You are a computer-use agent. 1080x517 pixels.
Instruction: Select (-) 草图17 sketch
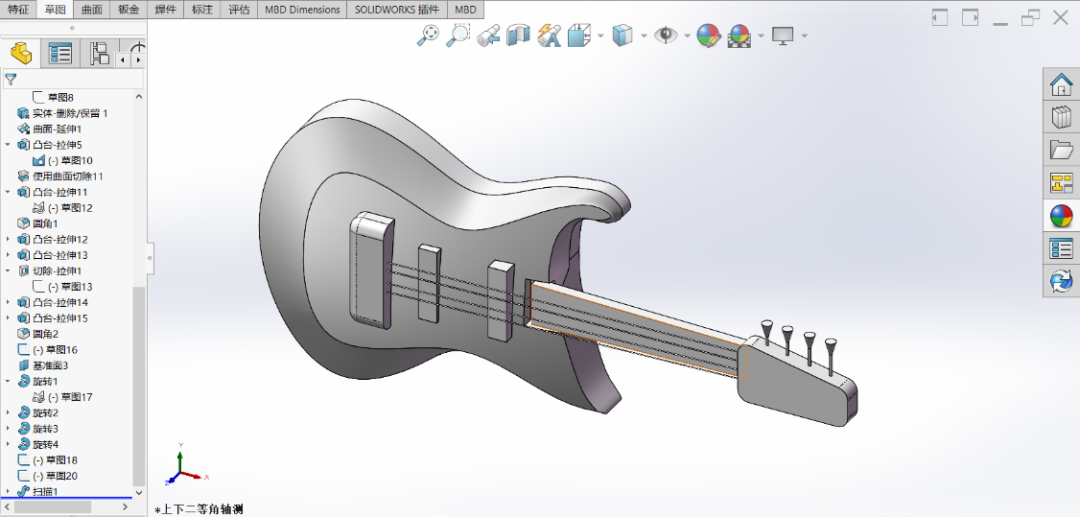pos(62,397)
